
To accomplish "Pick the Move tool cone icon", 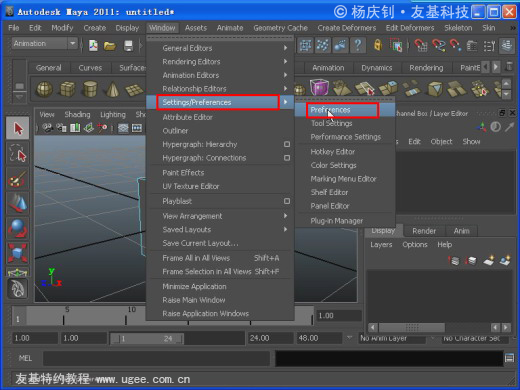I will (18, 203).
